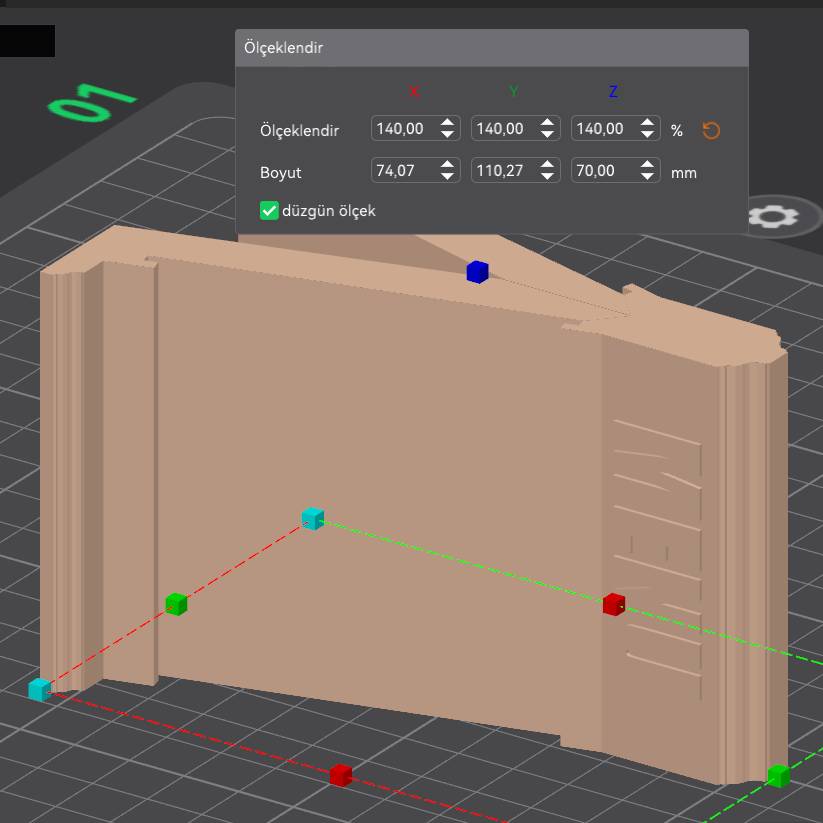Click the cyan scale handle at the model's bottom corner
This screenshot has width=823, height=823.
pyautogui.click(x=39, y=690)
